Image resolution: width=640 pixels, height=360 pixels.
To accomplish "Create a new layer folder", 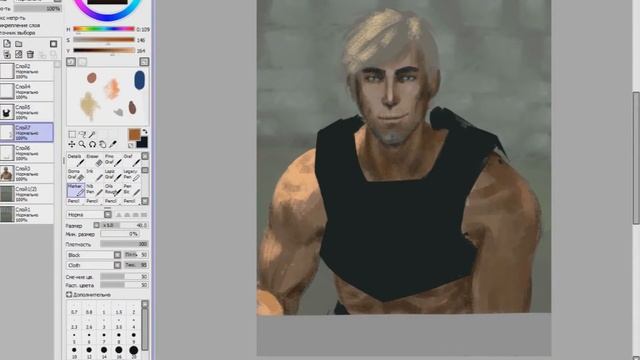I will pyautogui.click(x=19, y=44).
